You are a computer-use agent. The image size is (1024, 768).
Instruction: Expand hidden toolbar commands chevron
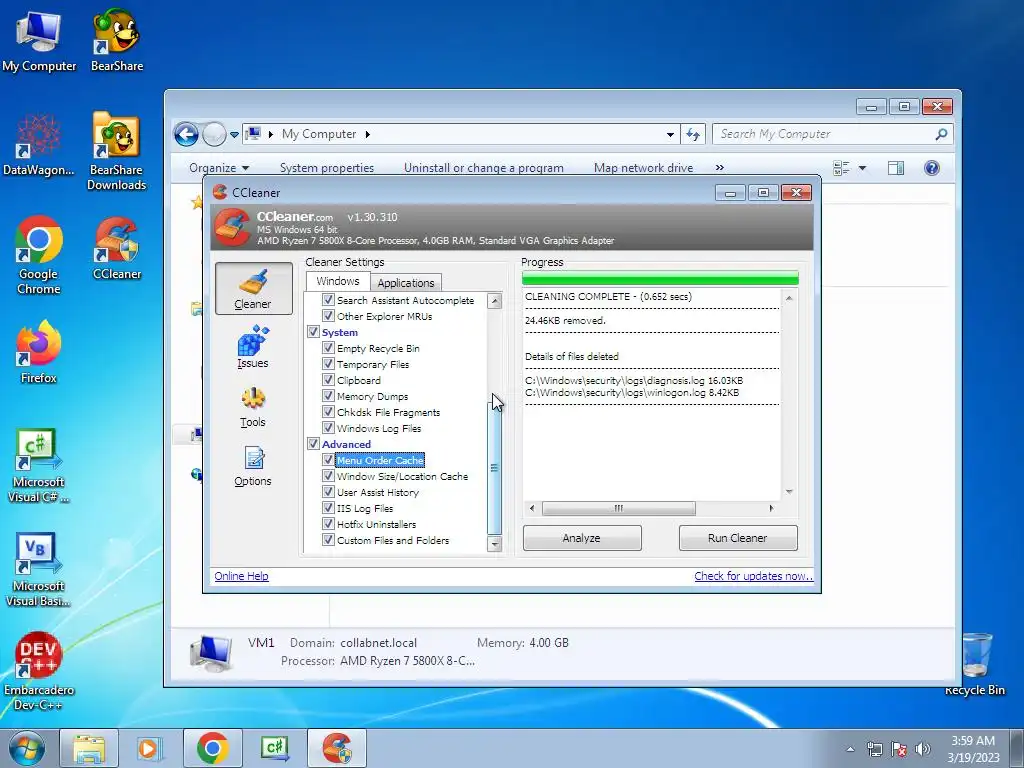tap(720, 168)
